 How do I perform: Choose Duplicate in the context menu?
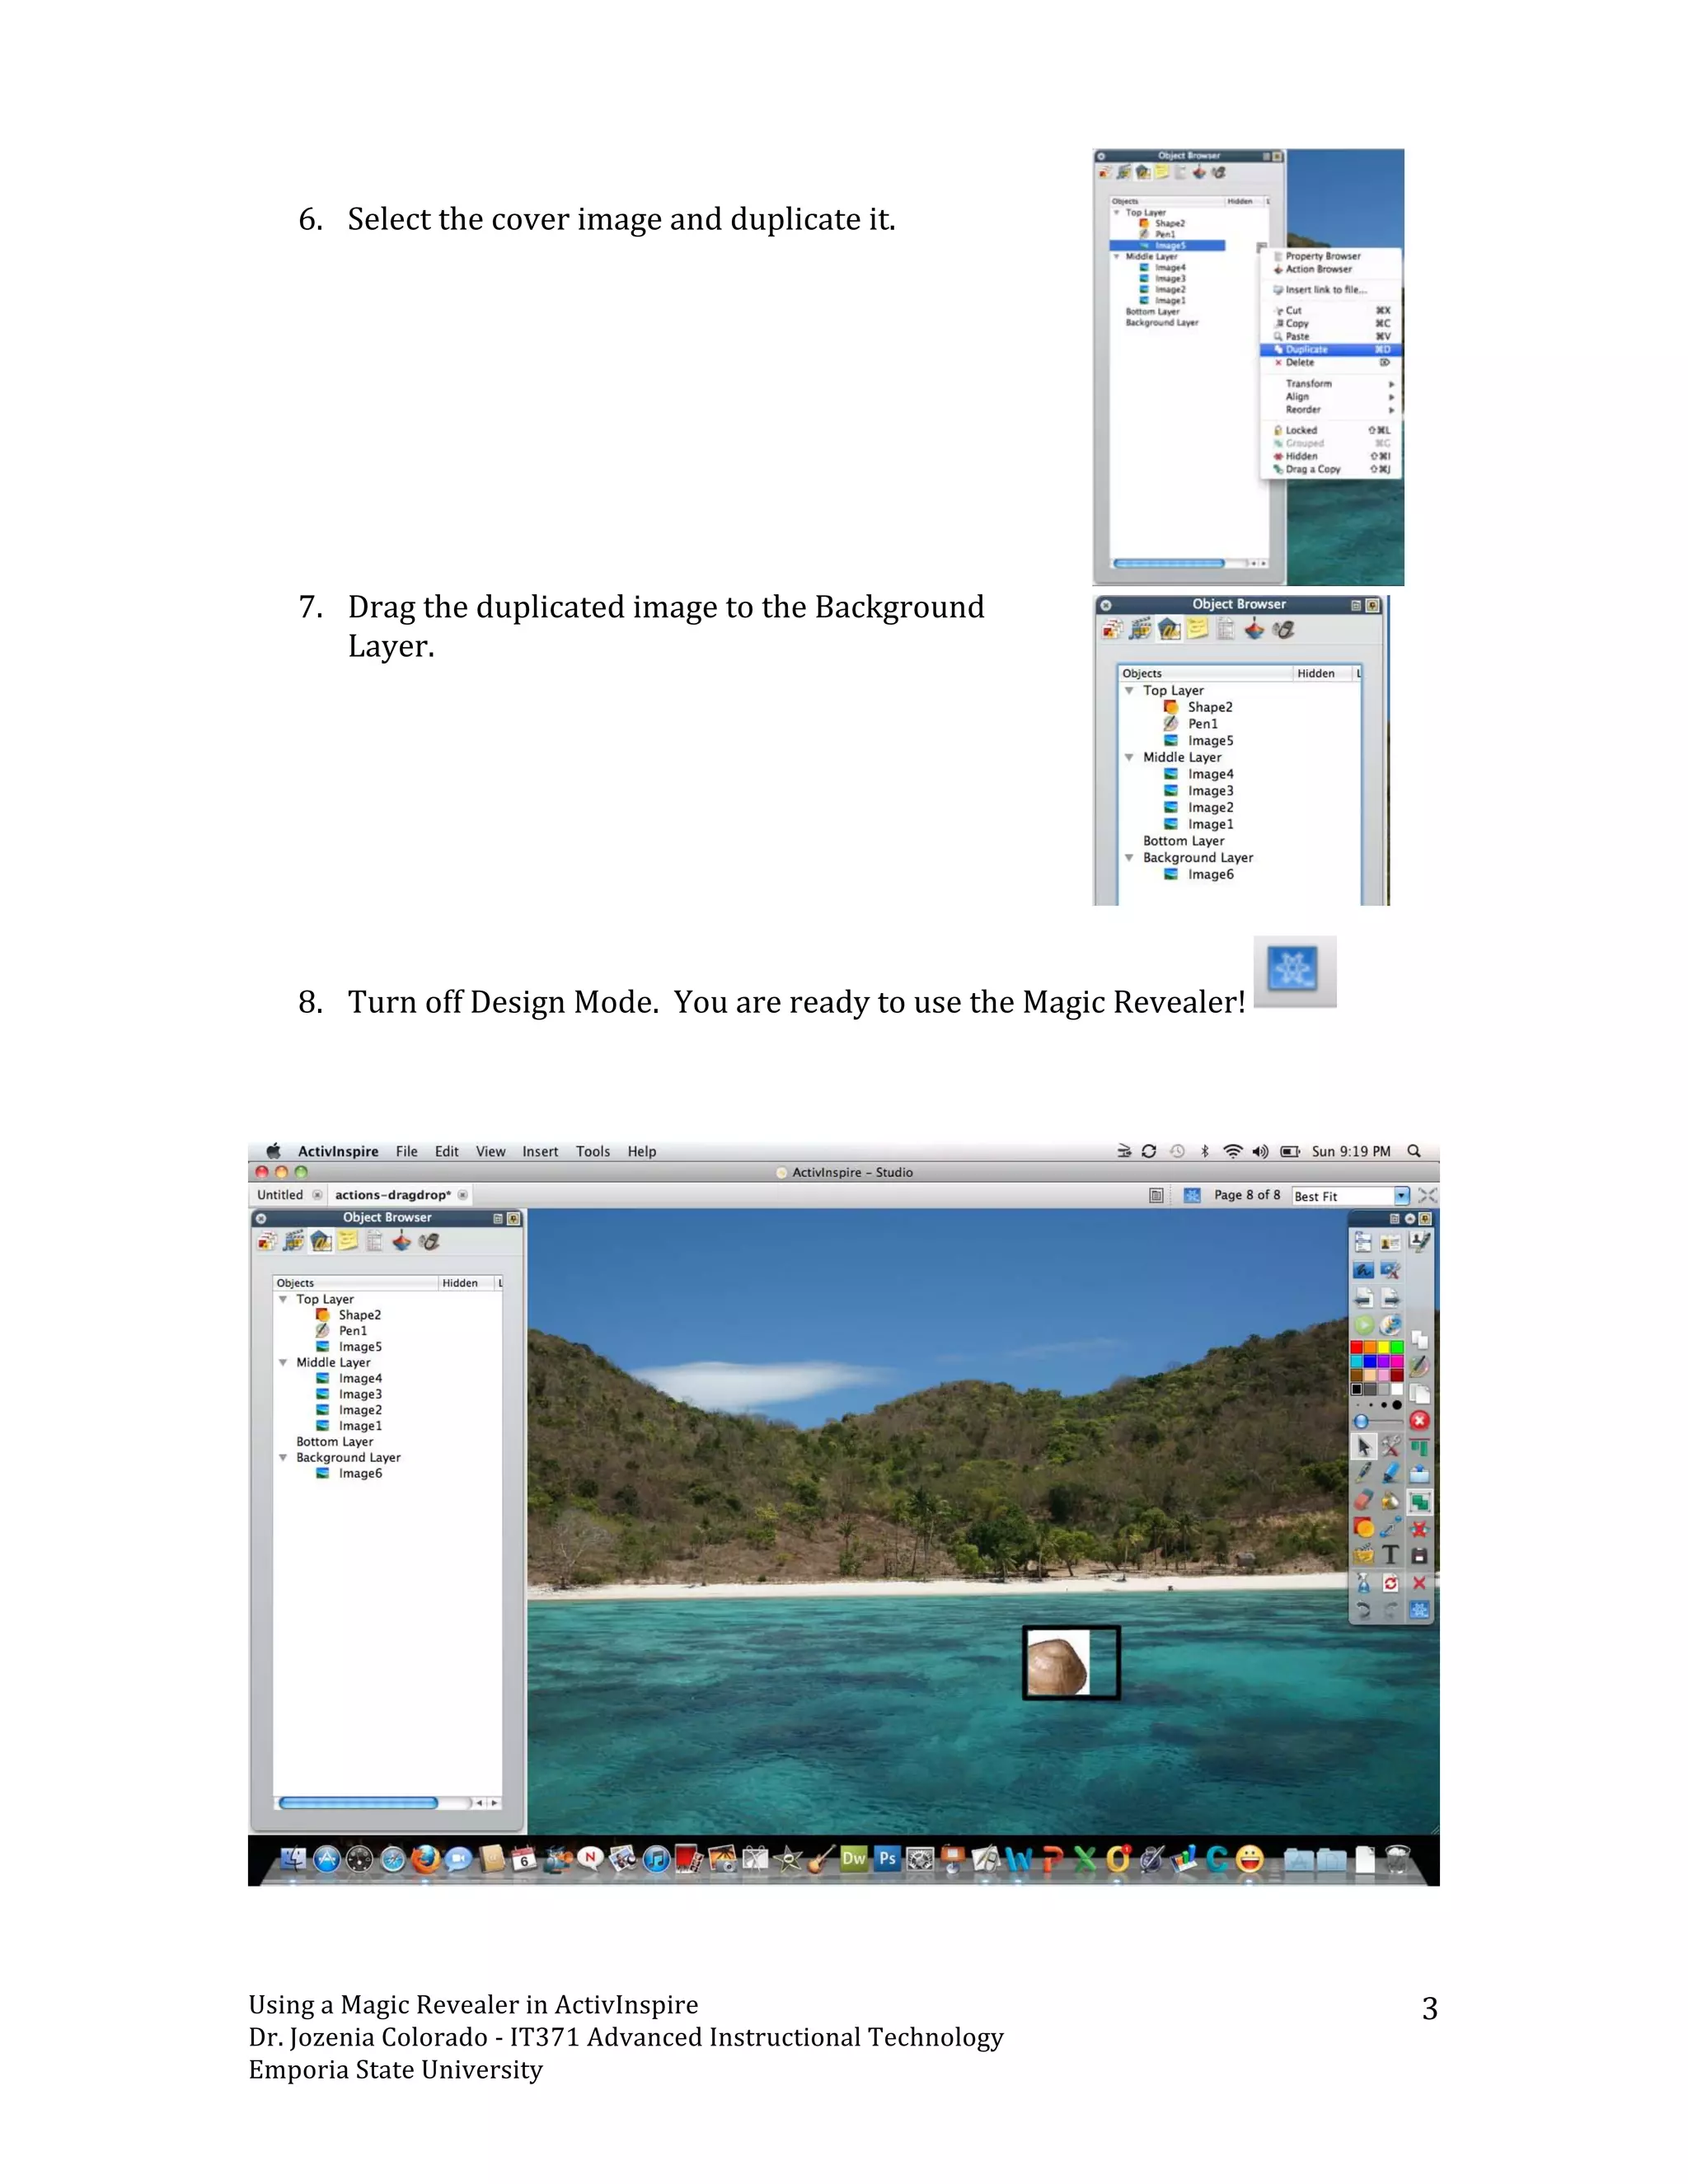tap(1307, 350)
